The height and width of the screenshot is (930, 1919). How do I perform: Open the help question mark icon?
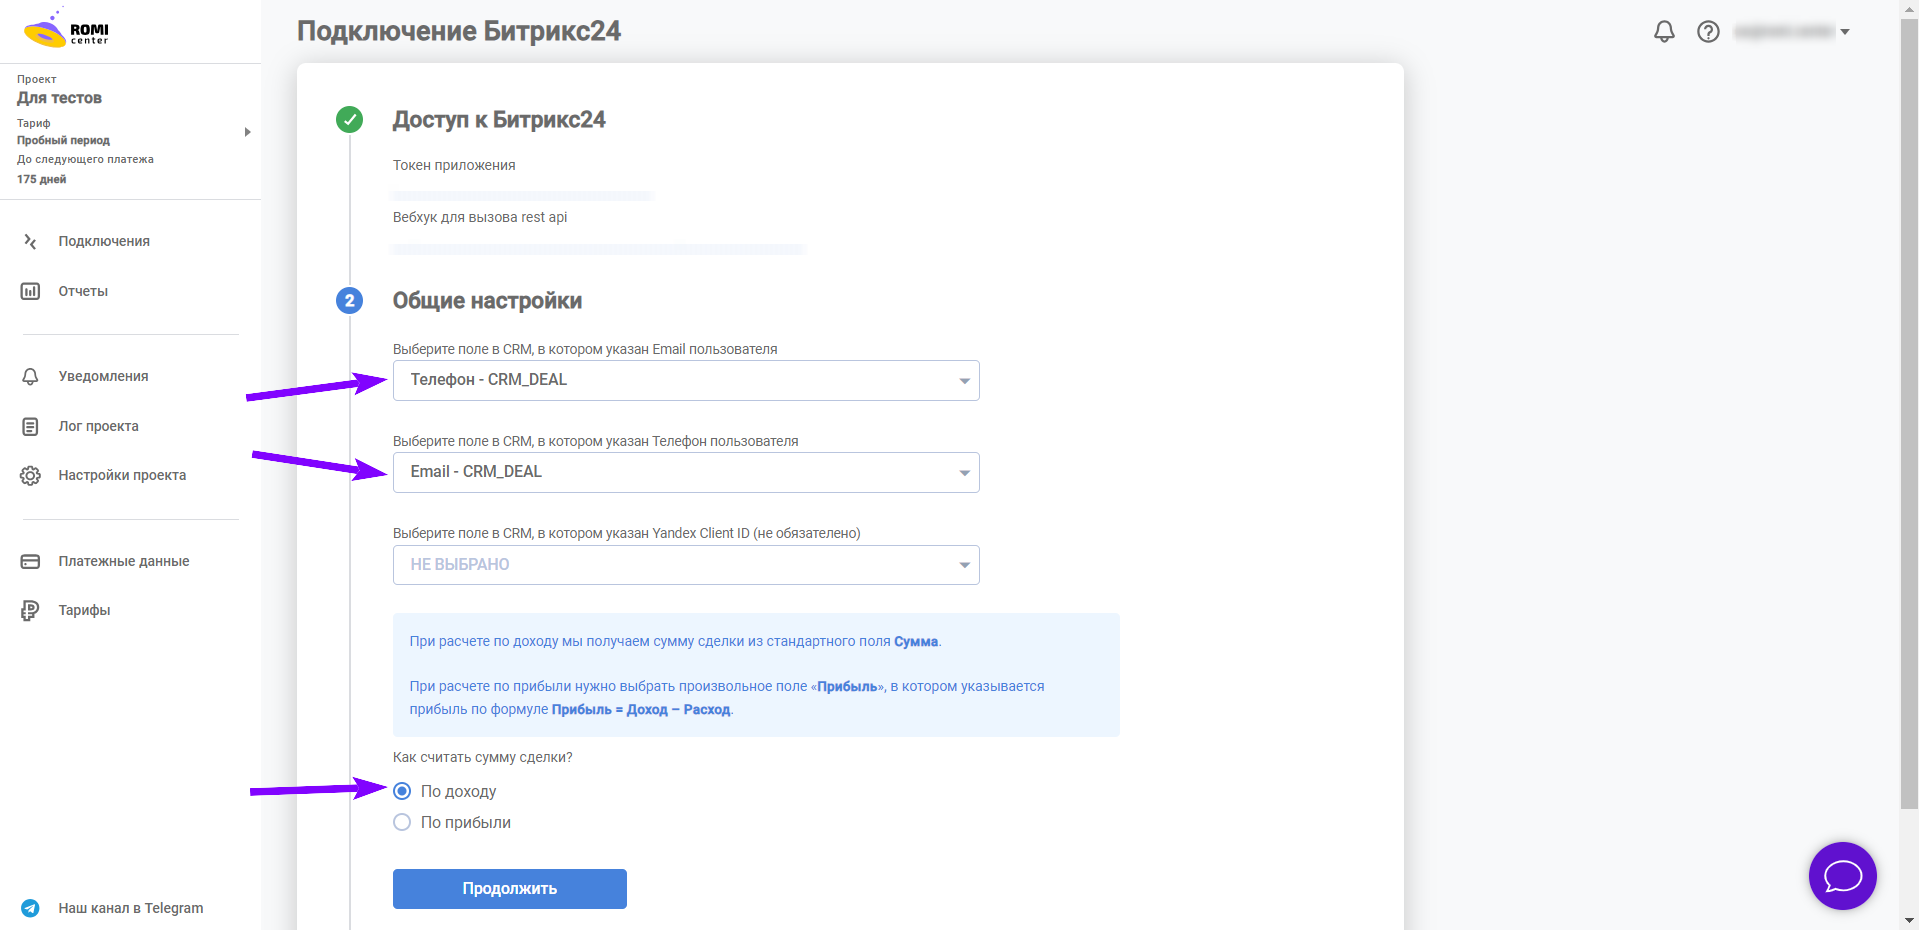(x=1708, y=32)
